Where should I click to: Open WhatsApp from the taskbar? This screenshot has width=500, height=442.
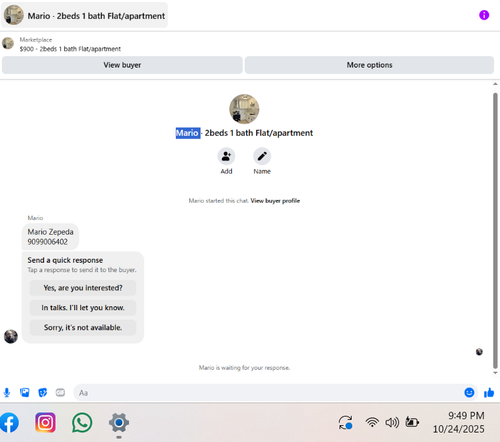click(x=82, y=423)
